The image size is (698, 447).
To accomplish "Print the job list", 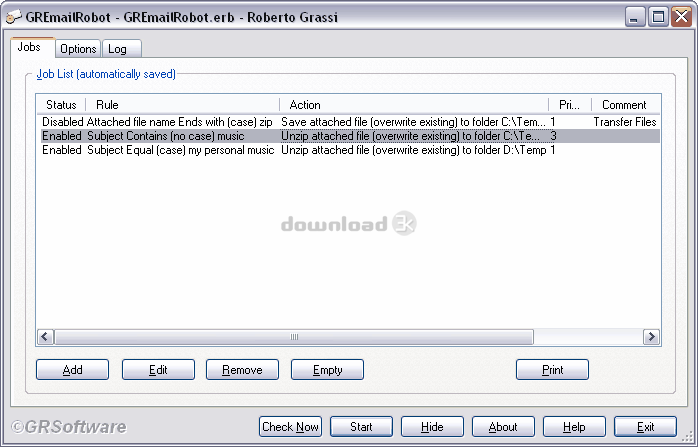I will click(x=552, y=370).
